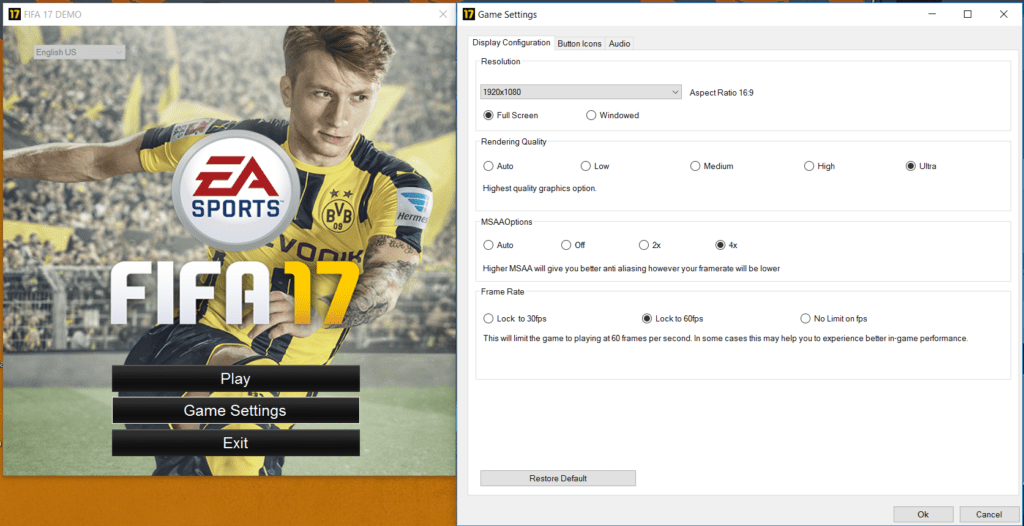Click Ok to confirm settings
This screenshot has height=526, width=1024.
pyautogui.click(x=922, y=514)
